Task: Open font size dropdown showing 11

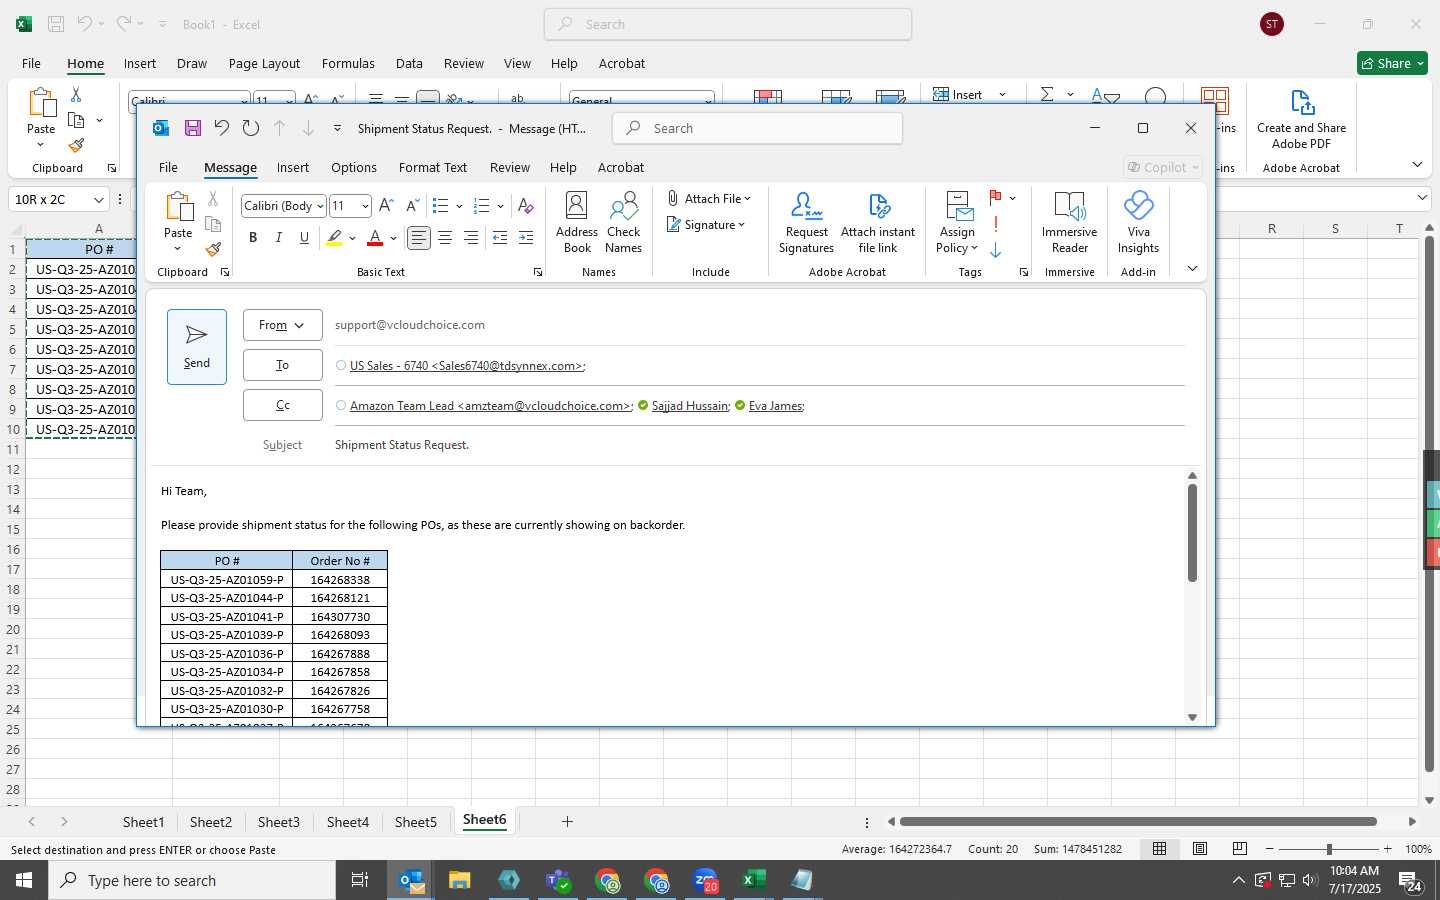Action: click(365, 206)
